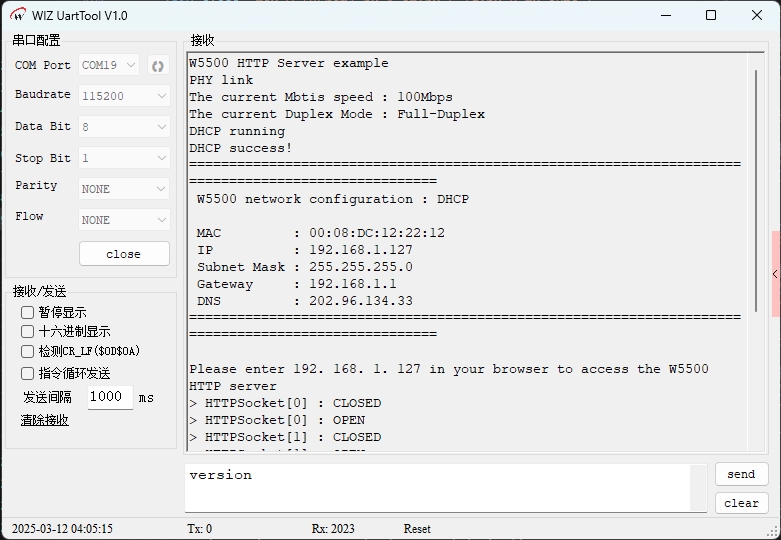The width and height of the screenshot is (781, 540).
Task: Click the send interval field showing 1000
Action: (x=109, y=397)
